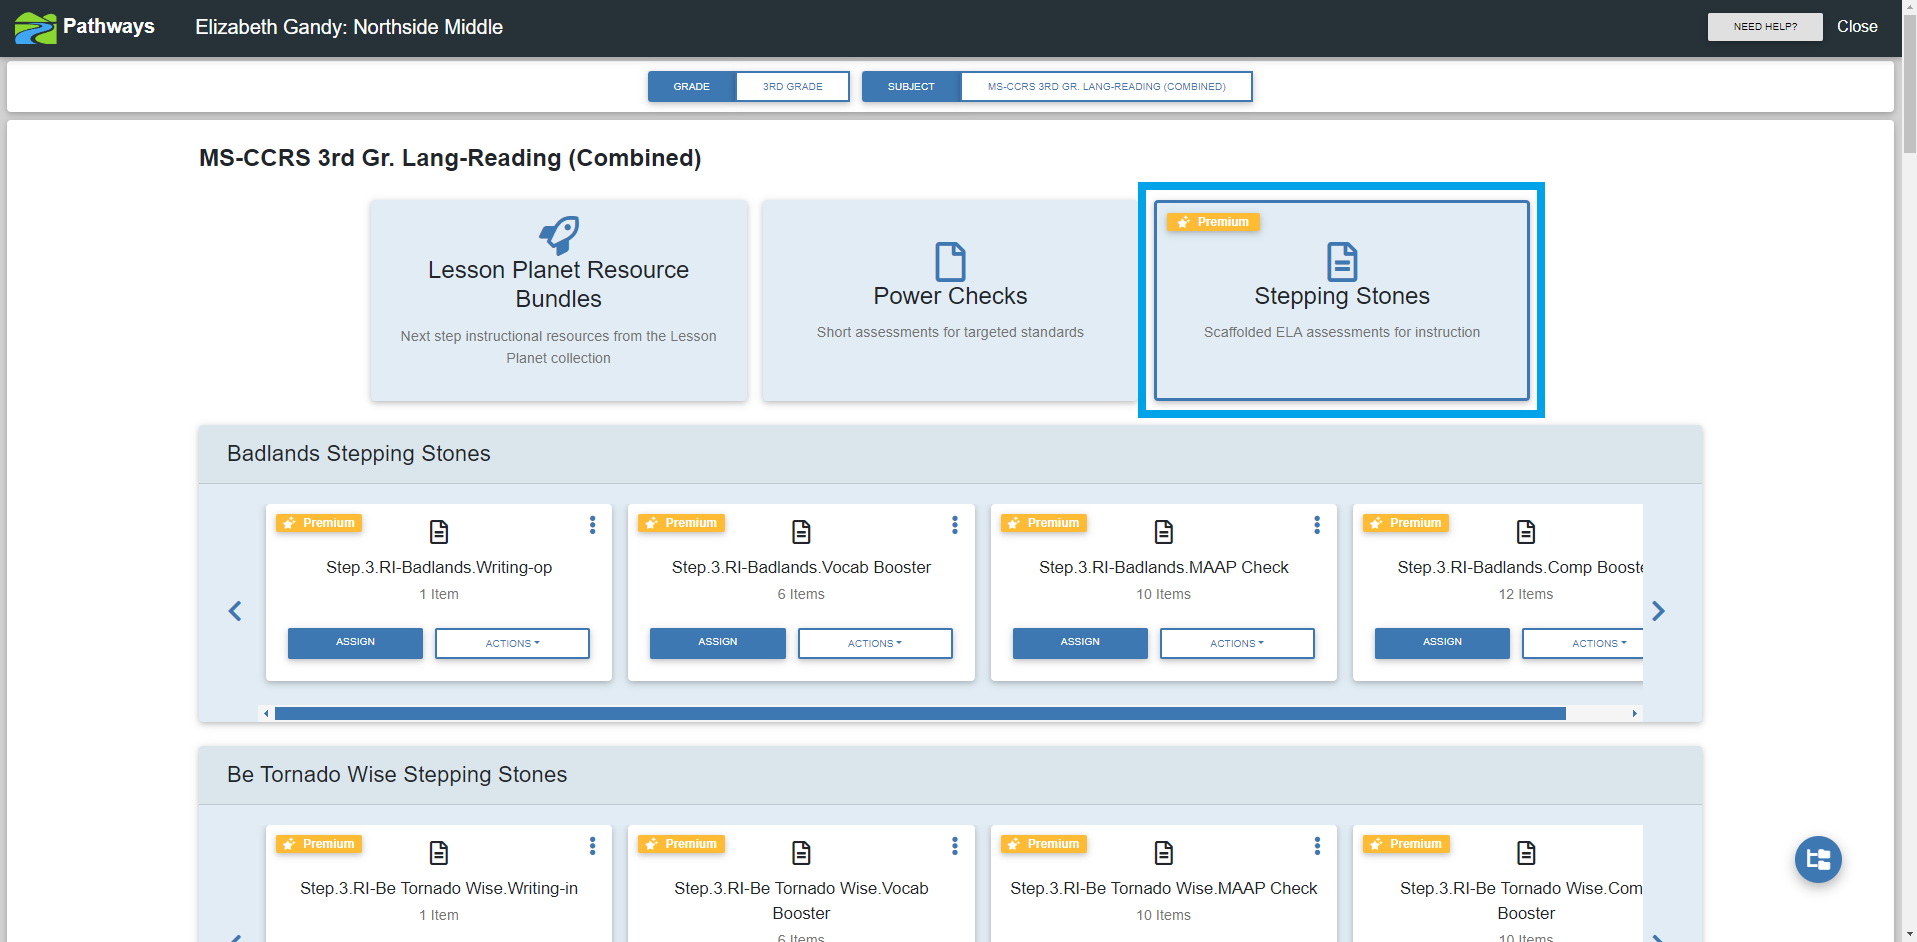Click Premium badge on Badlands Vocab Booster card
Viewport: 1917px width, 942px height.
[681, 523]
